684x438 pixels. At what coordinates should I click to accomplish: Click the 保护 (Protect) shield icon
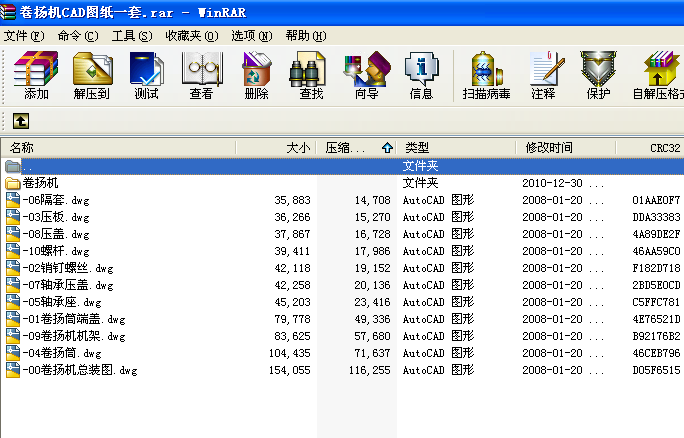[598, 75]
